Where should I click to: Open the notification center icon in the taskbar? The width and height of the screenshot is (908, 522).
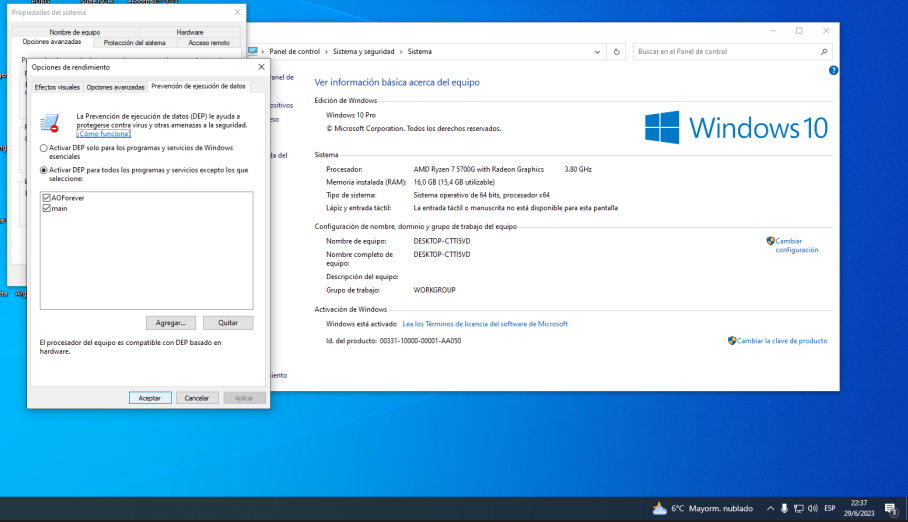click(x=890, y=509)
